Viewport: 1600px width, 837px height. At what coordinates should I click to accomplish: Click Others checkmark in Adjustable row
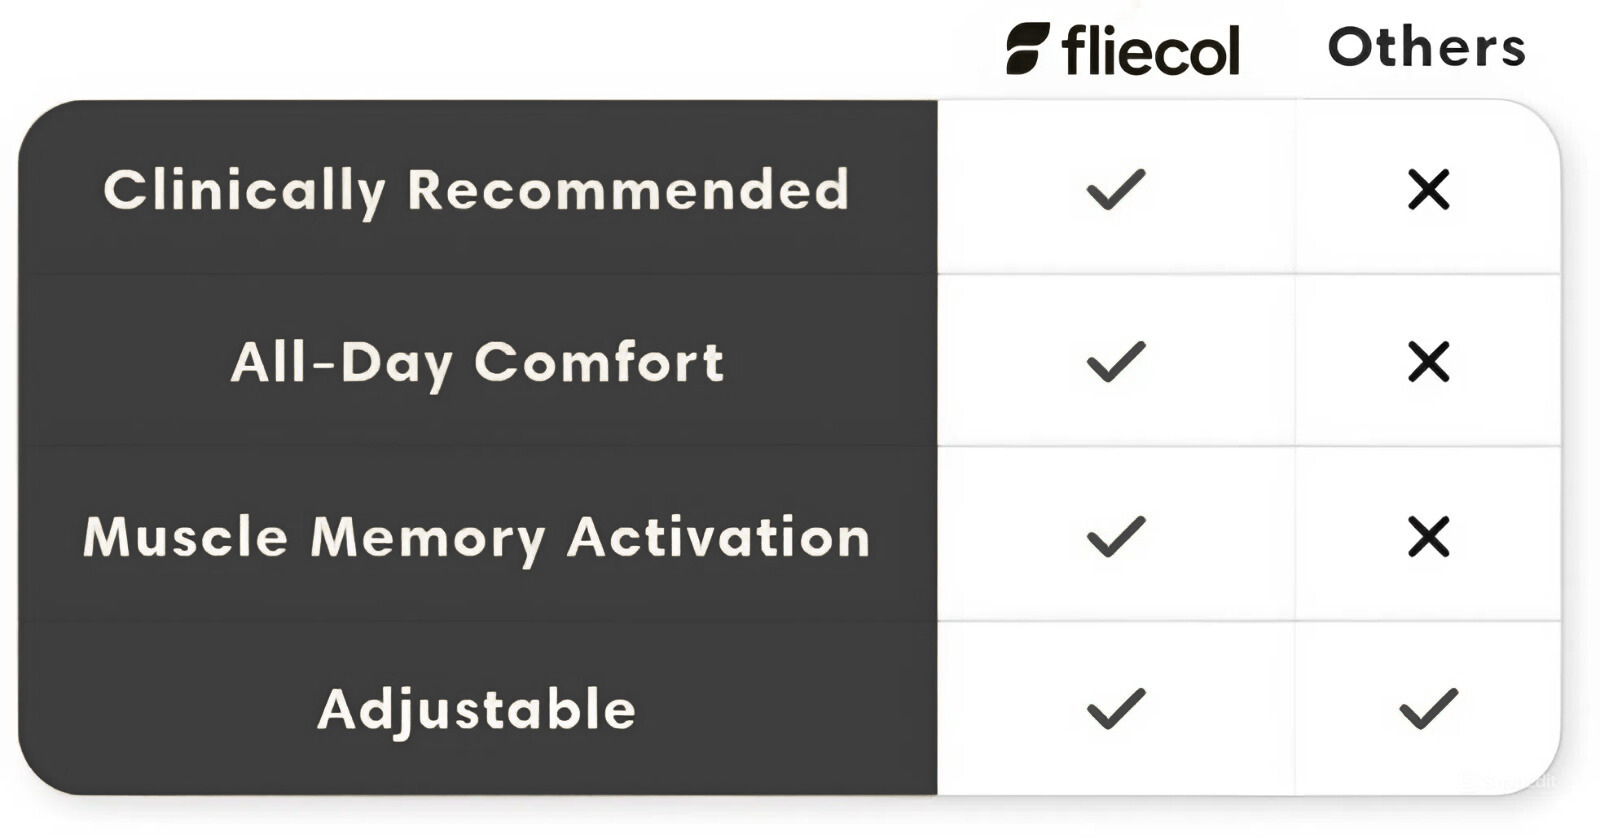pos(1428,709)
